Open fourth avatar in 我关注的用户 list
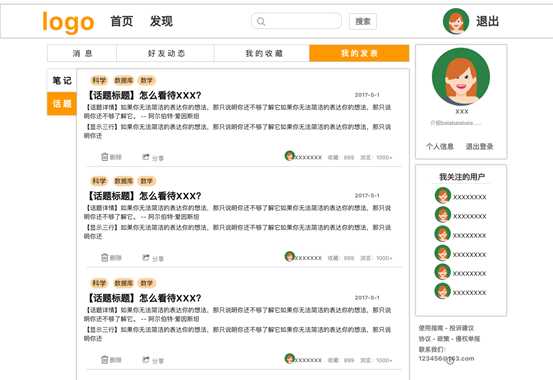The image size is (553, 380). pyautogui.click(x=443, y=253)
